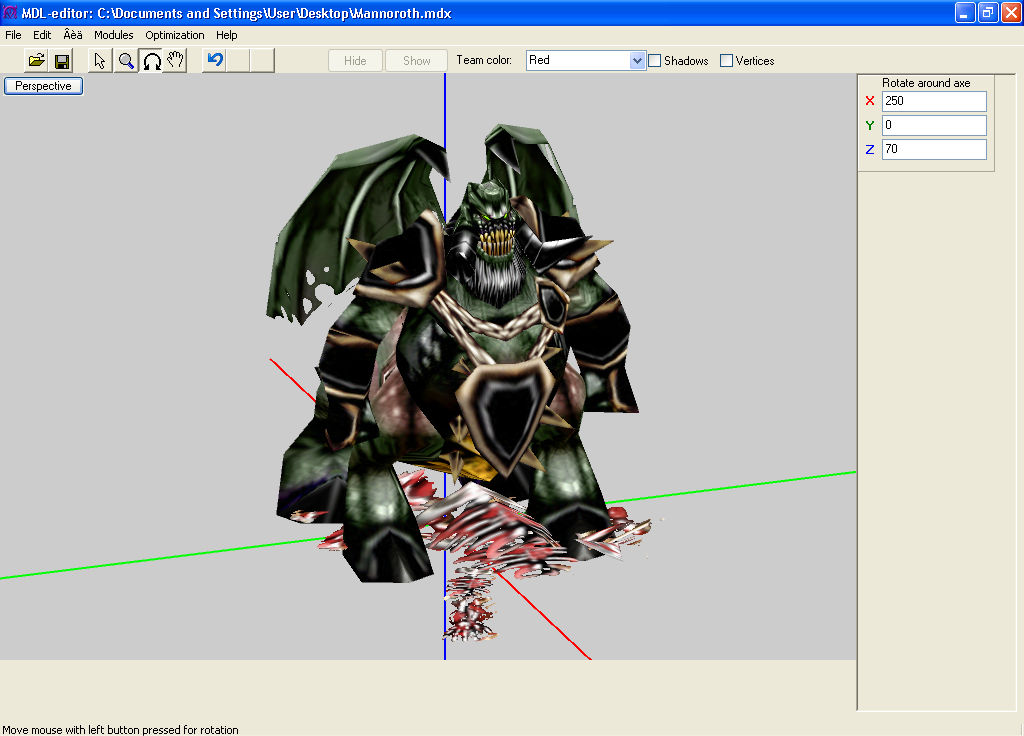Image resolution: width=1024 pixels, height=736 pixels.
Task: Save the model using floppy disk icon
Action: tap(62, 61)
